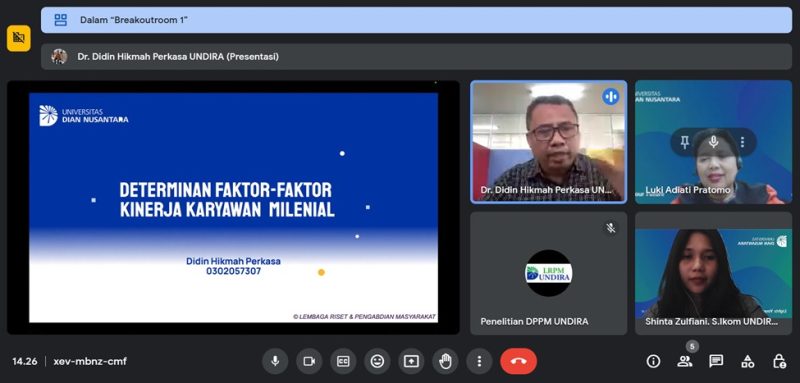Open the chat messages icon
Image resolution: width=800 pixels, height=383 pixels.
click(716, 361)
